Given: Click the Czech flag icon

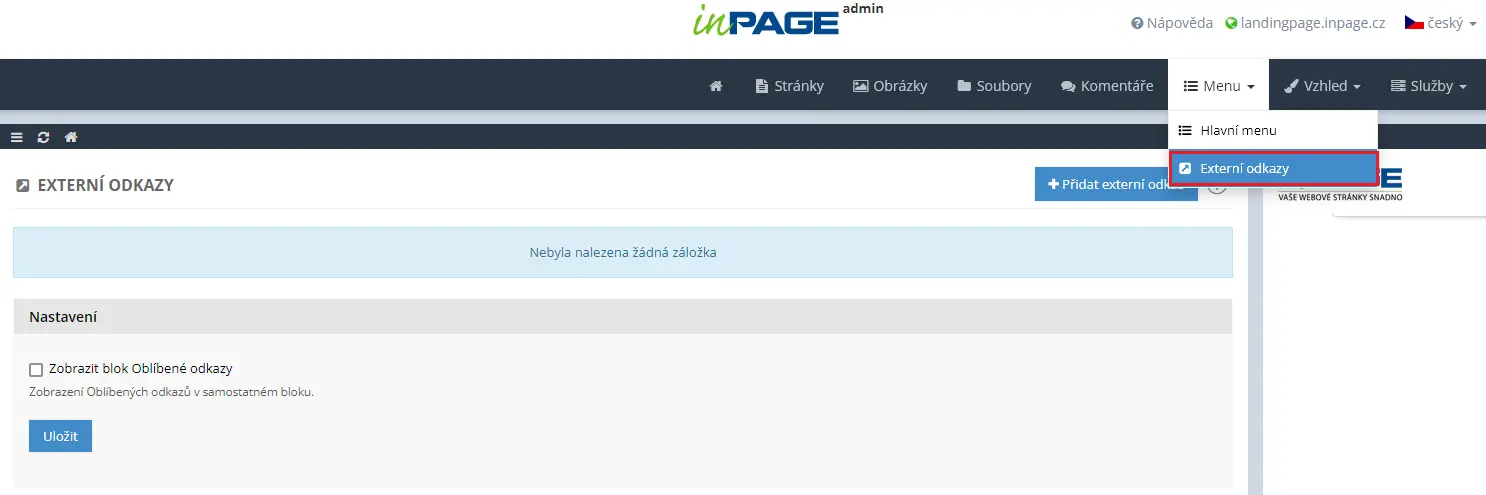Looking at the screenshot, I should click(1414, 22).
